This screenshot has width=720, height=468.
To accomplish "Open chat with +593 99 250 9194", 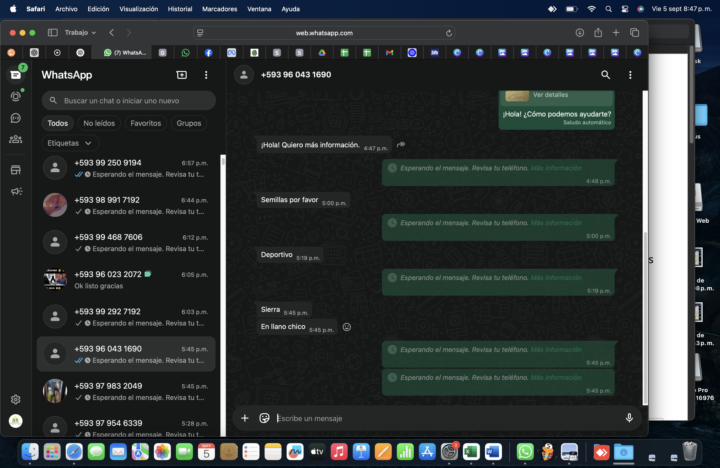I will click(x=126, y=168).
